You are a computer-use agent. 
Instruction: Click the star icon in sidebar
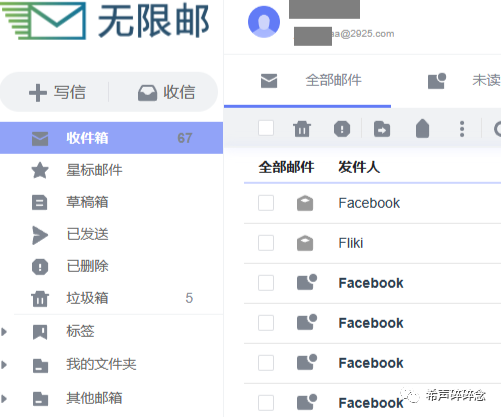pos(40,170)
